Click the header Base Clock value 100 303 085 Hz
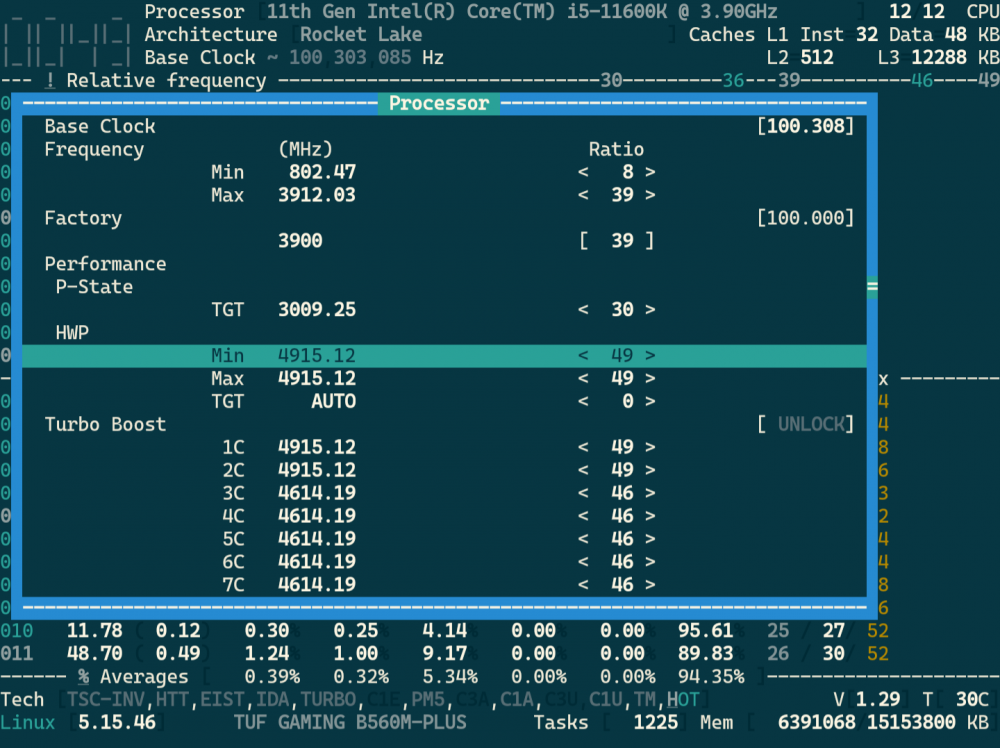The height and width of the screenshot is (748, 1000). tap(366, 57)
